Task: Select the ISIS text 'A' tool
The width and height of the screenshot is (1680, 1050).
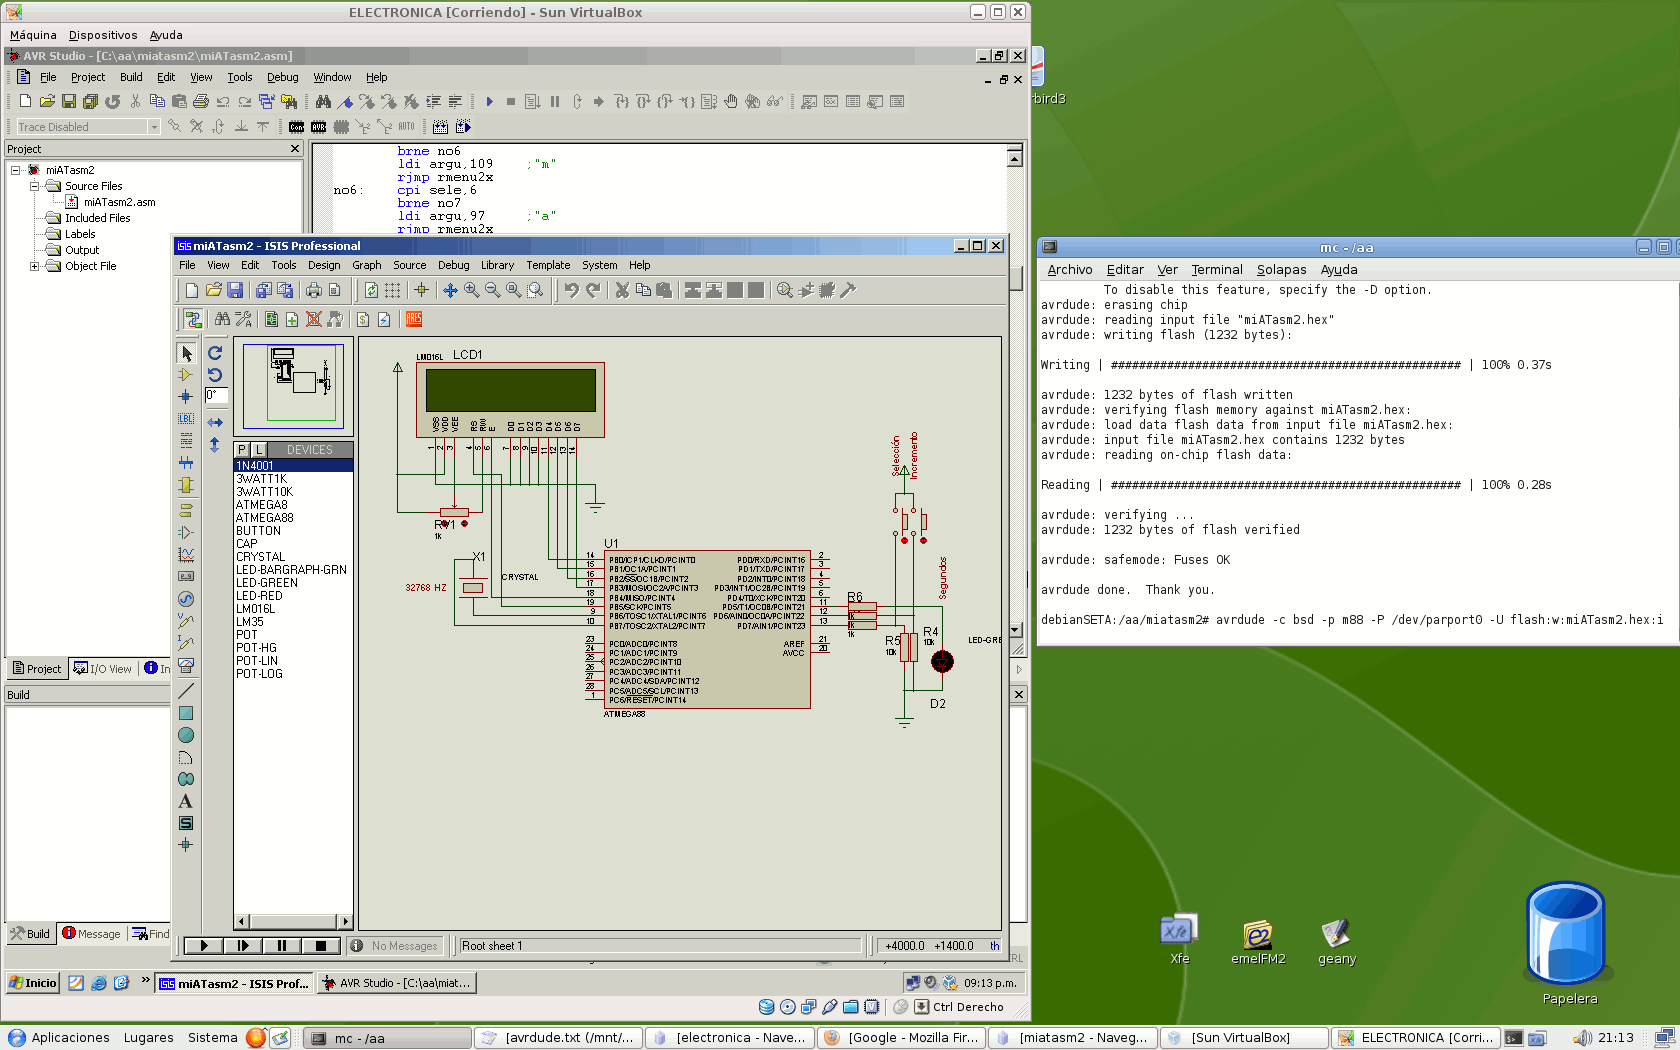Action: [186, 801]
